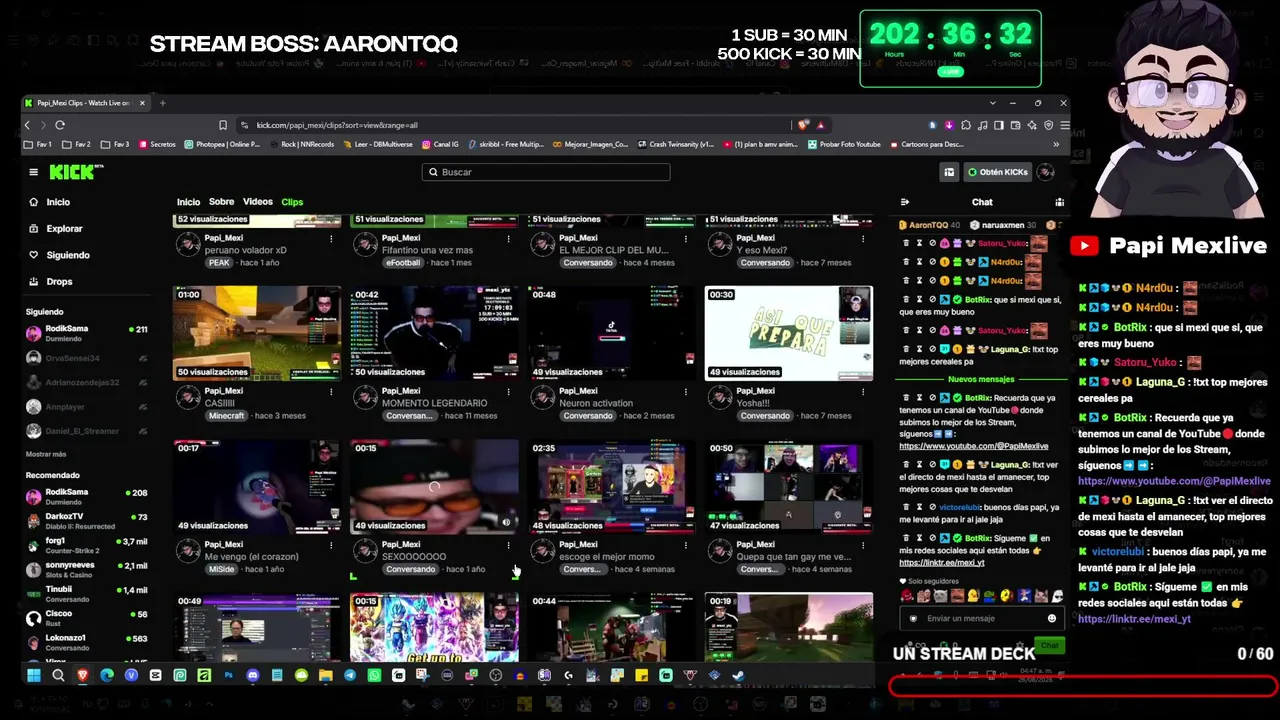Bookmark this page via address bar icon

click(223, 125)
